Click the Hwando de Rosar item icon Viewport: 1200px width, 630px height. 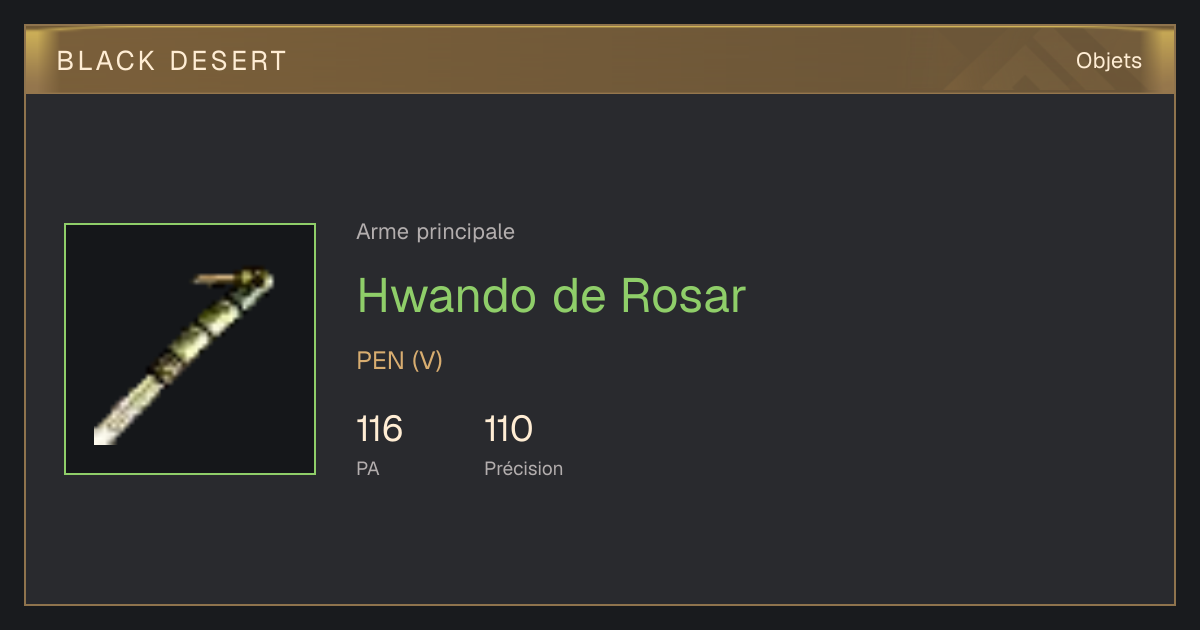click(190, 349)
